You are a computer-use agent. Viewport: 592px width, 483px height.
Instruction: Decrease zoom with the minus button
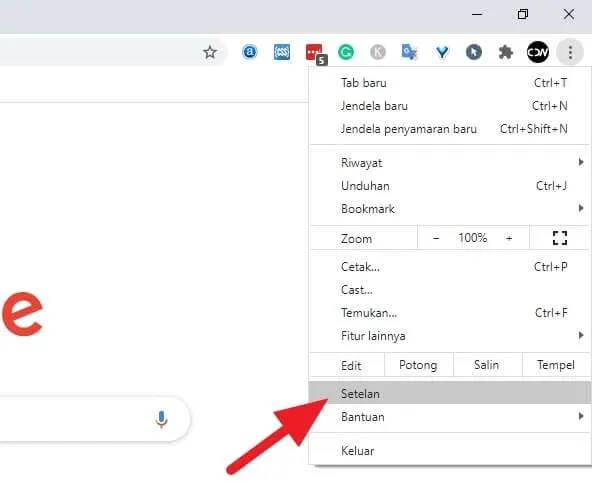click(436, 238)
